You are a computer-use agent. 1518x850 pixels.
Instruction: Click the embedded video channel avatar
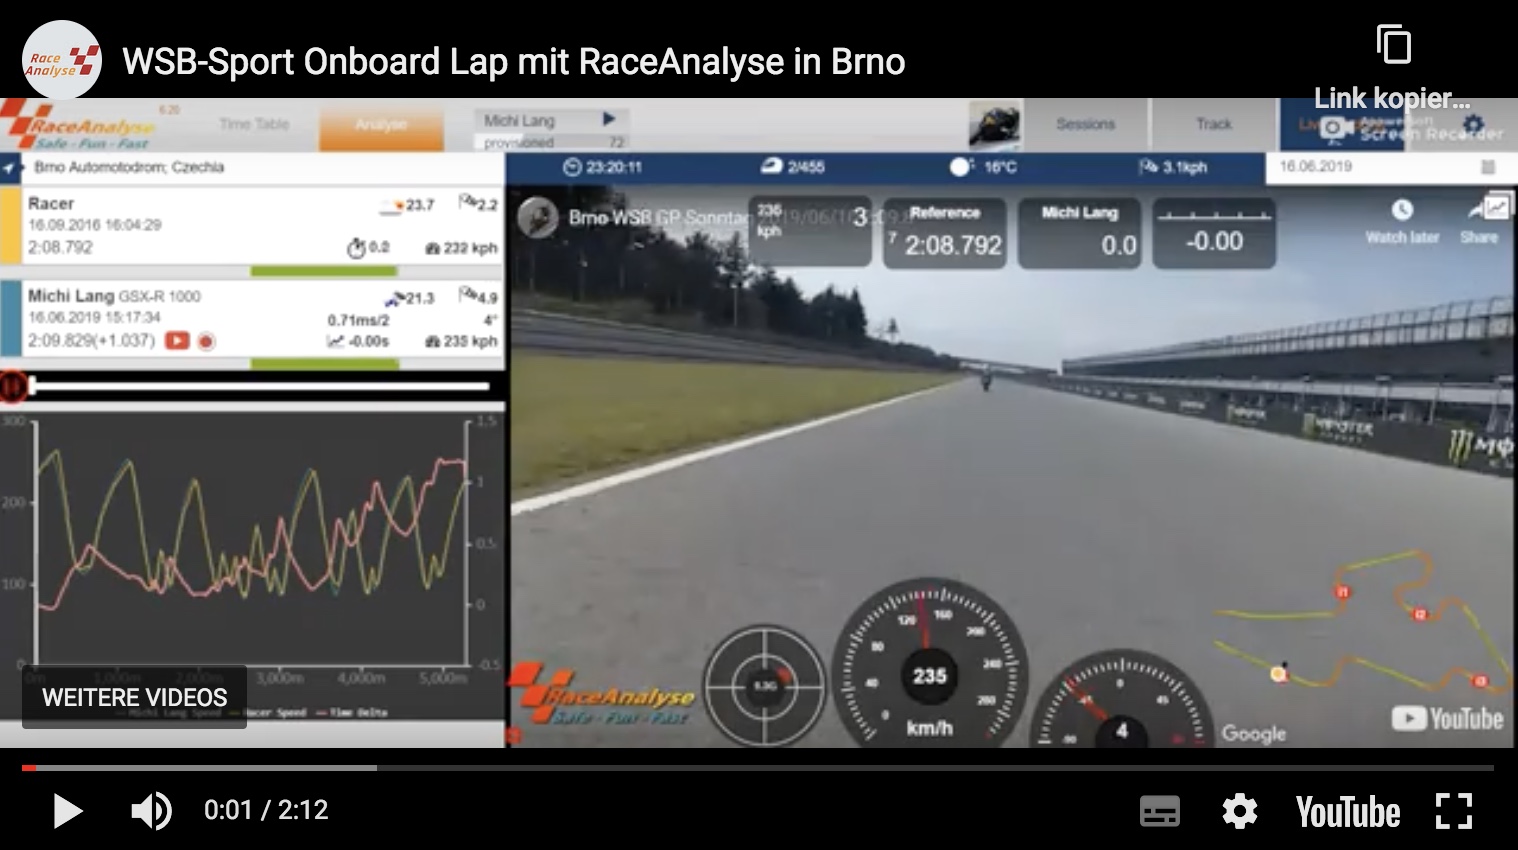[x=537, y=218]
